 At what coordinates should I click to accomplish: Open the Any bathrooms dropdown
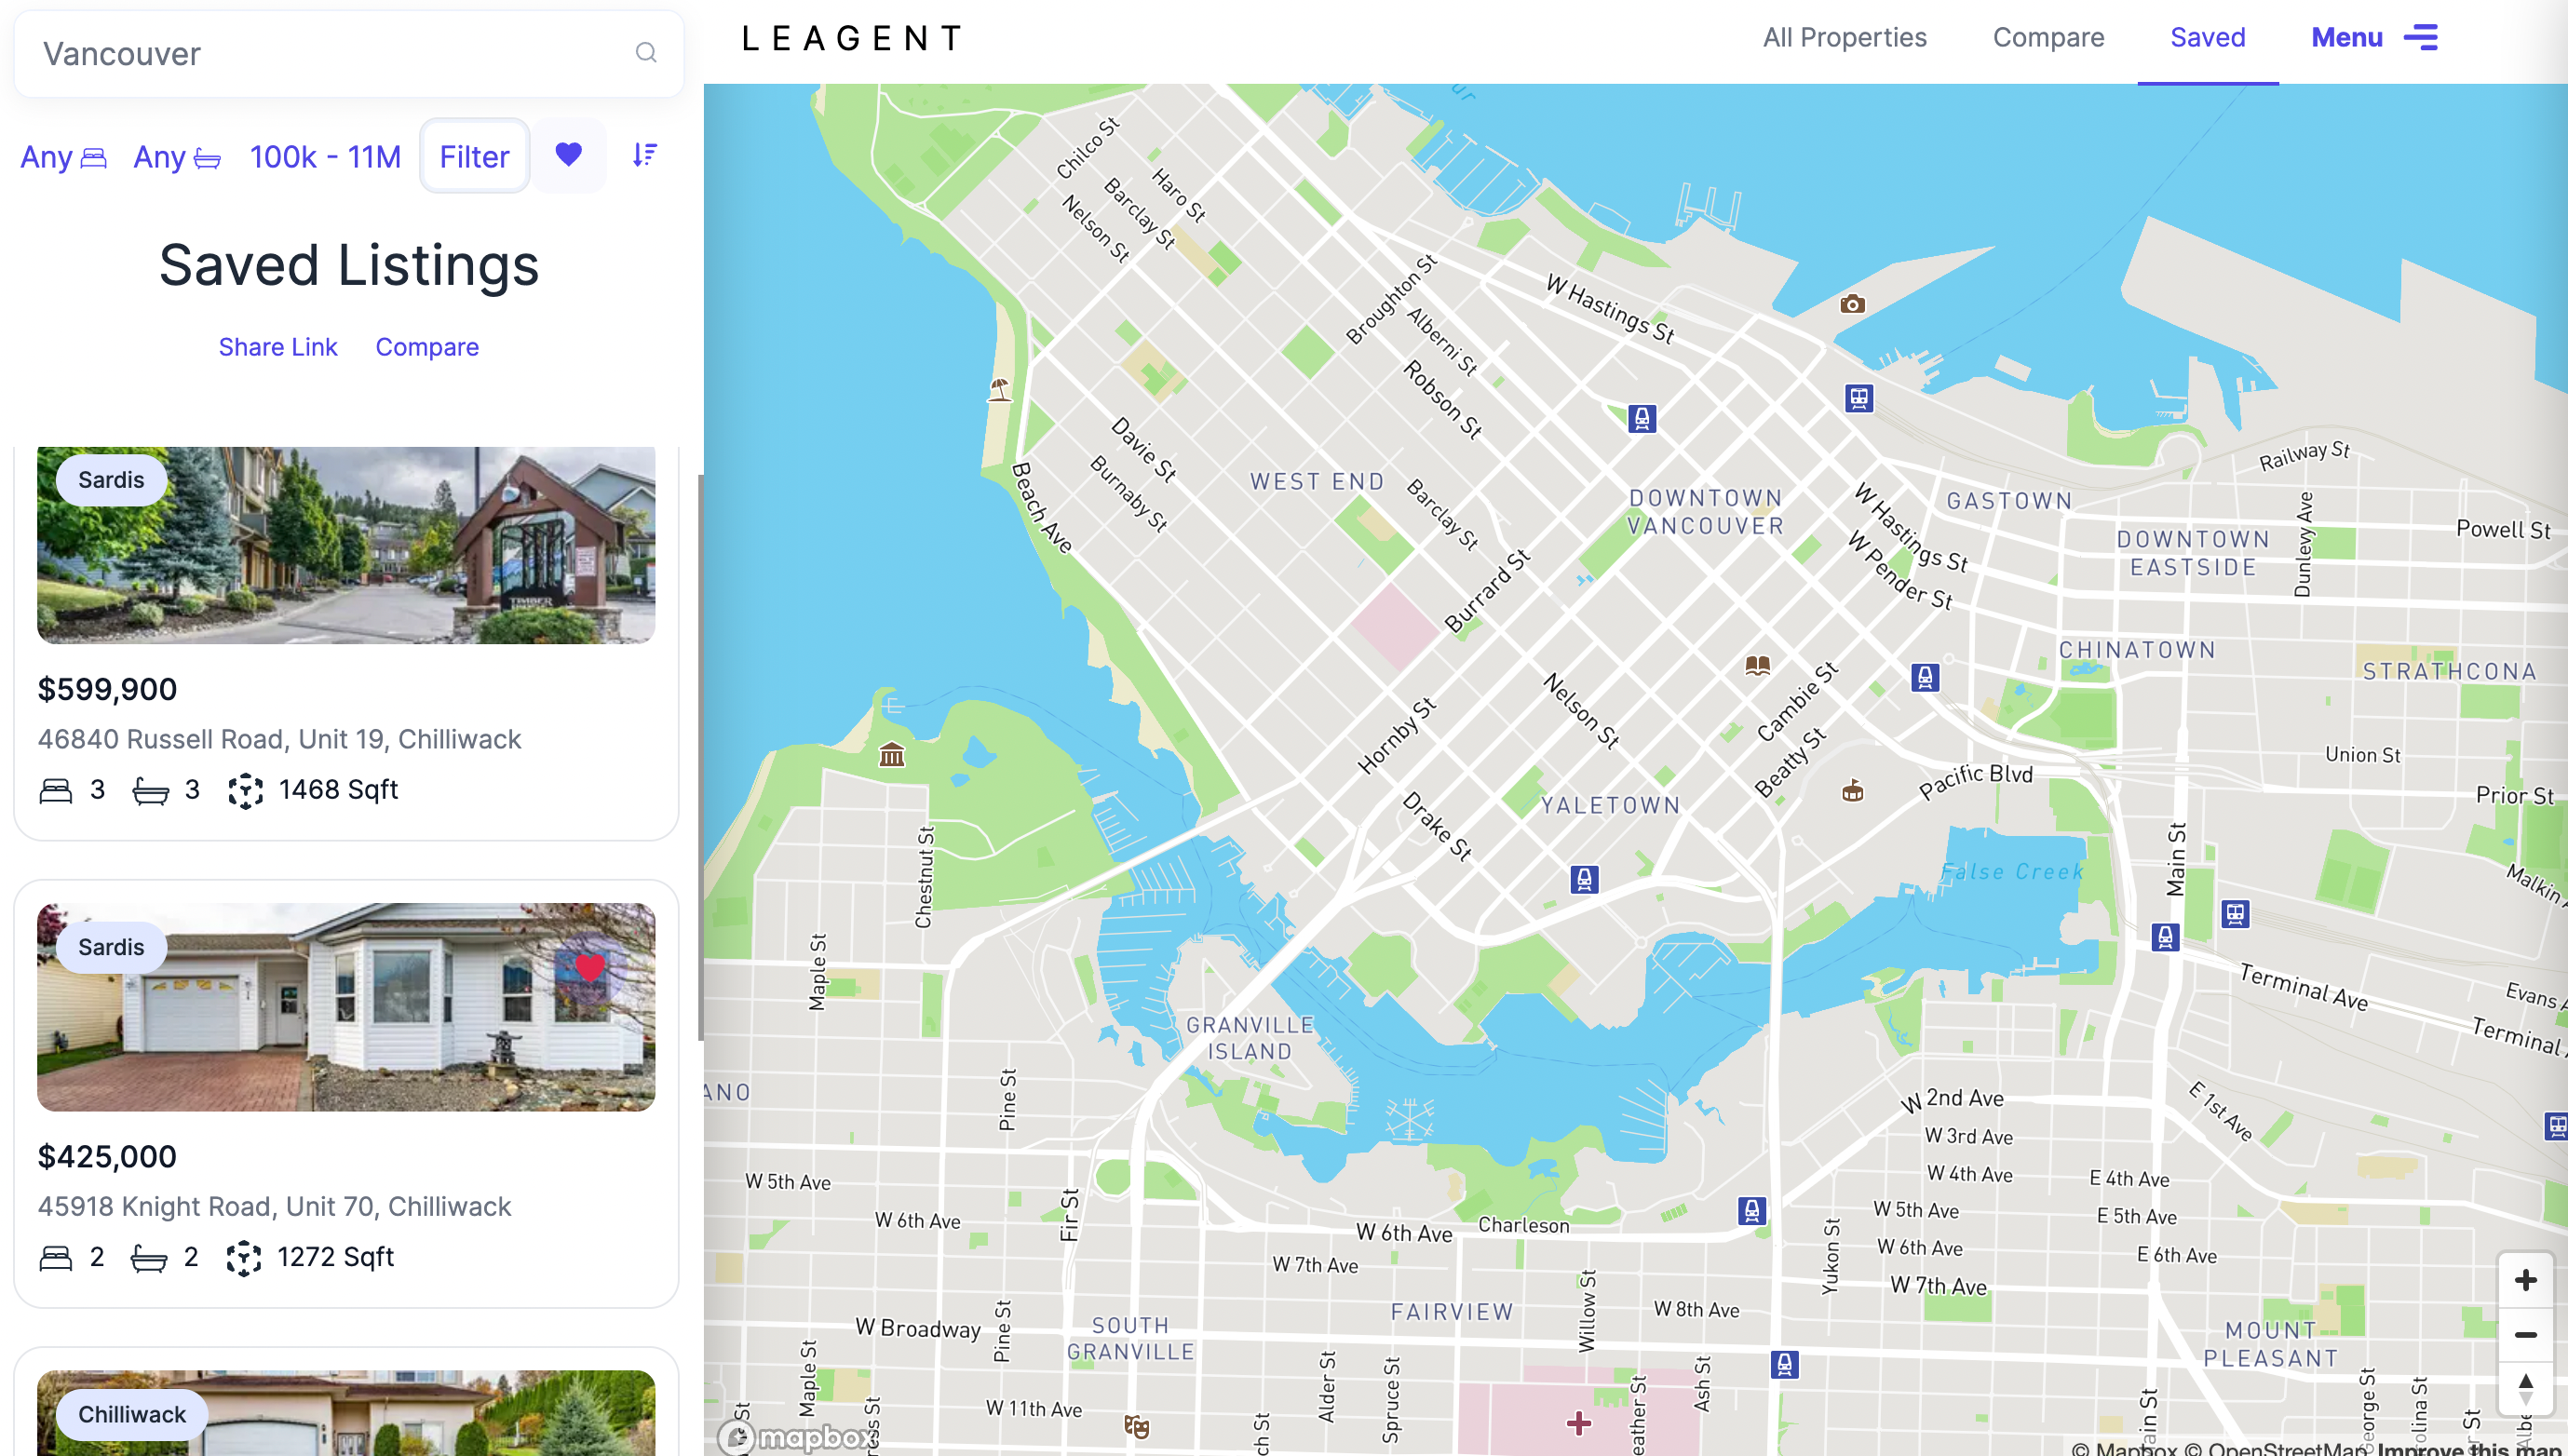[177, 157]
